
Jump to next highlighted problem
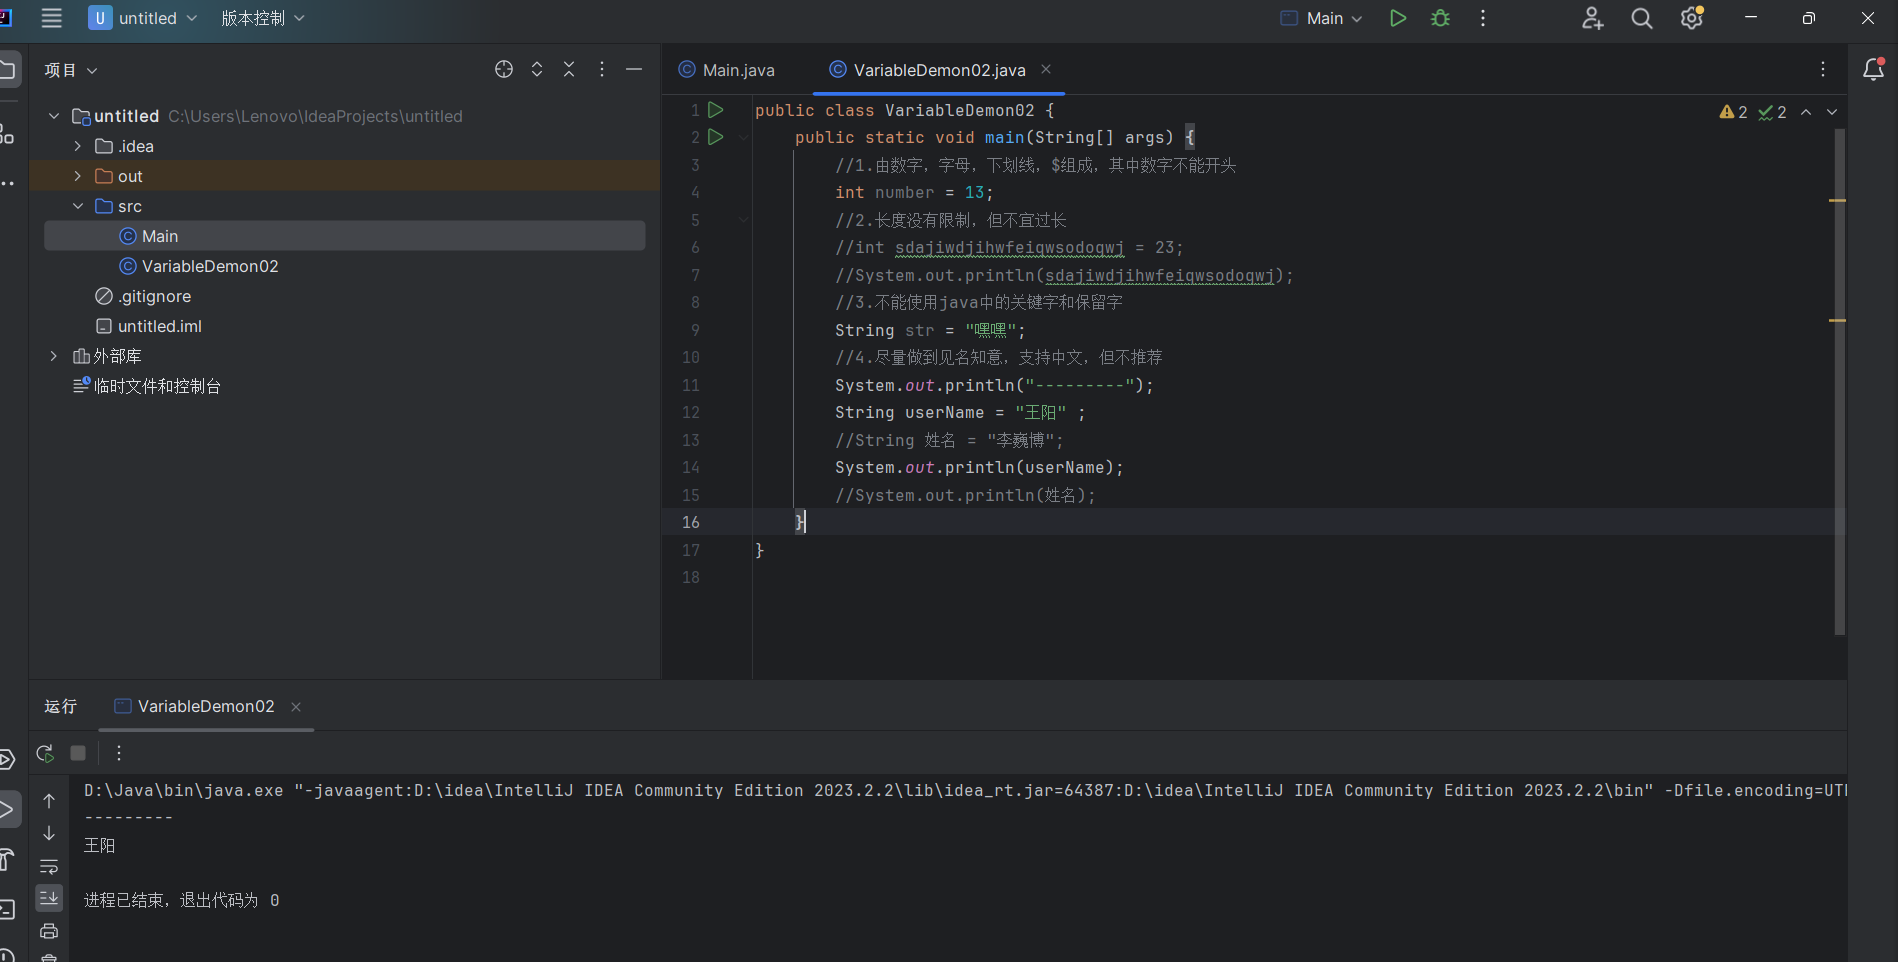tap(1832, 112)
